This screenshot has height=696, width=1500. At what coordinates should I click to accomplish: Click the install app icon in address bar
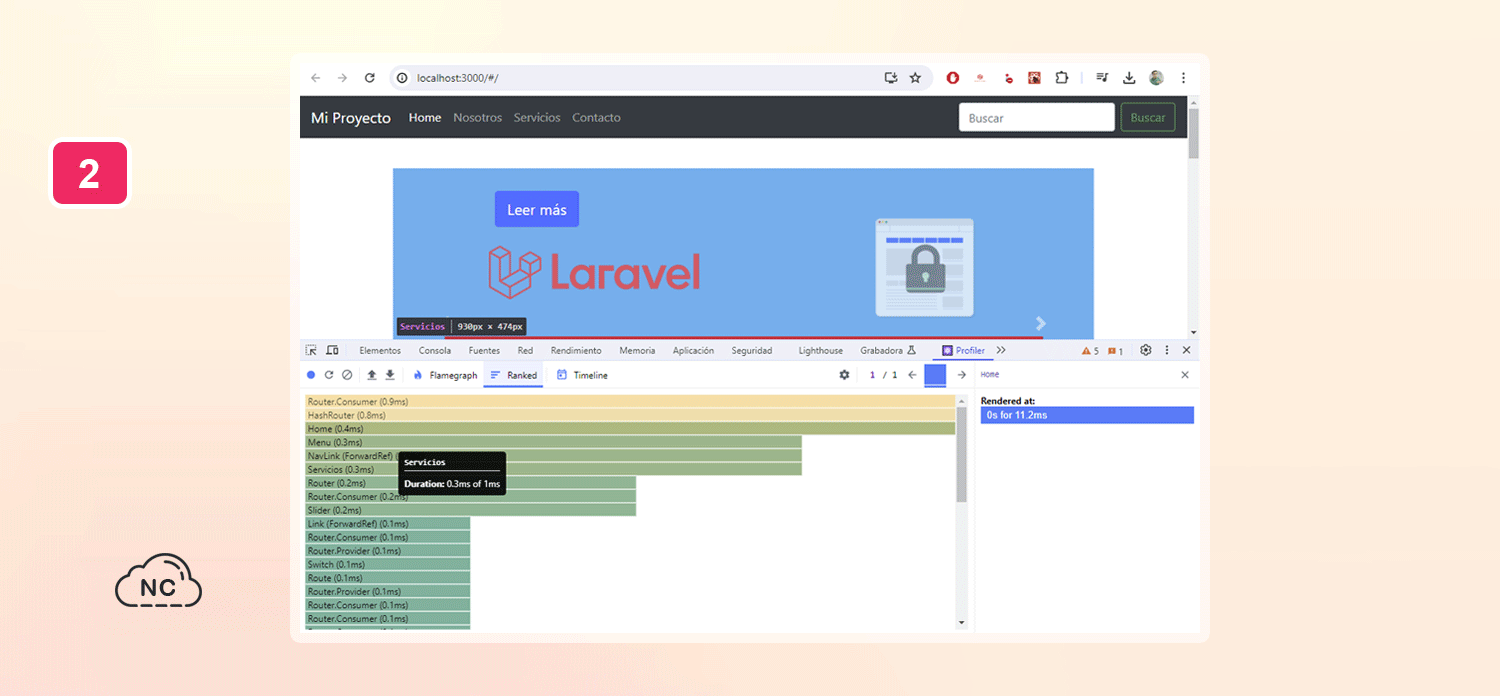(891, 78)
